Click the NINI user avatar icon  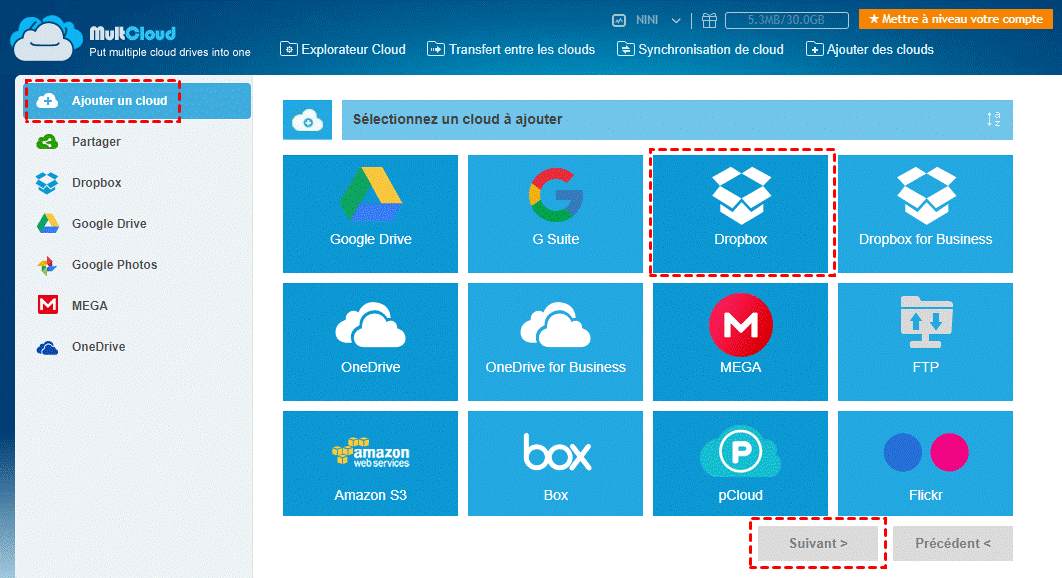point(619,20)
